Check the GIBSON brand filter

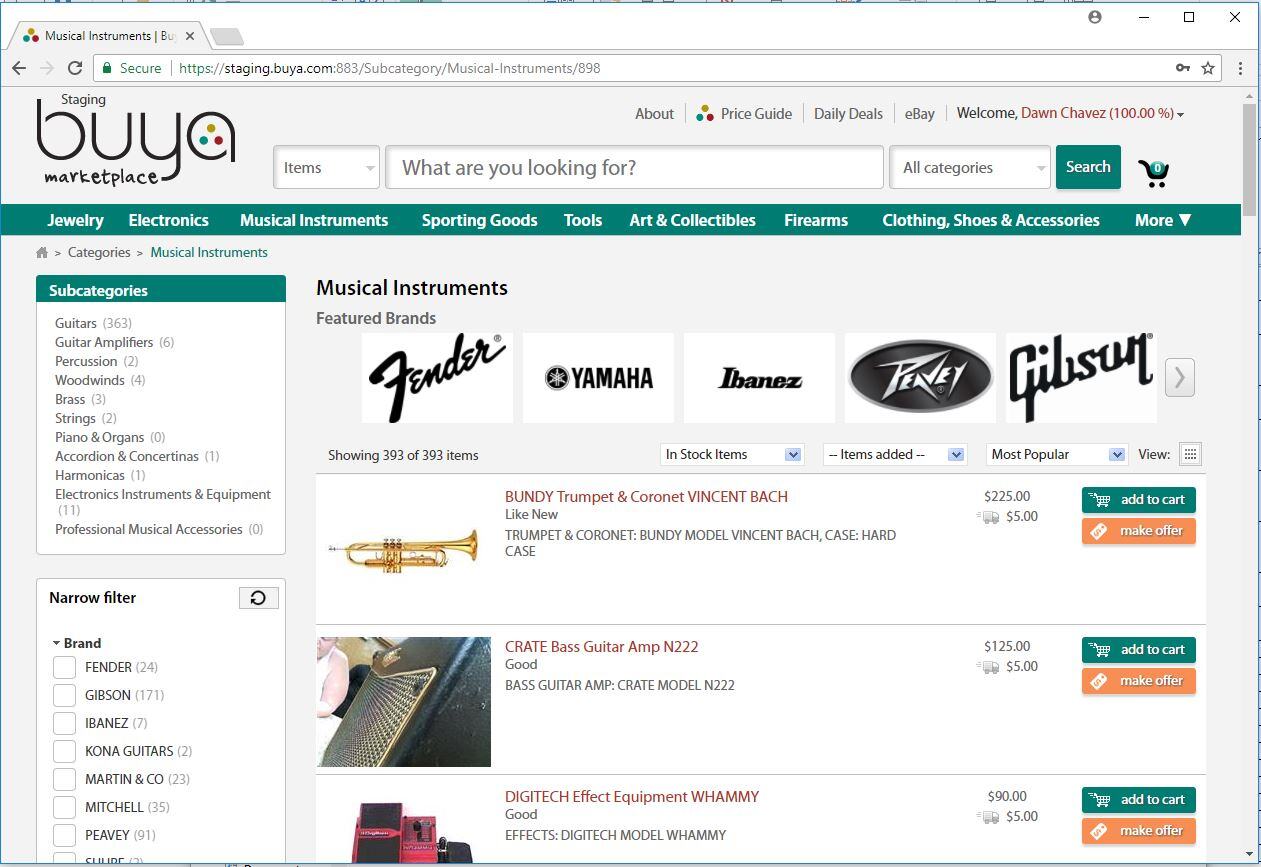[64, 695]
